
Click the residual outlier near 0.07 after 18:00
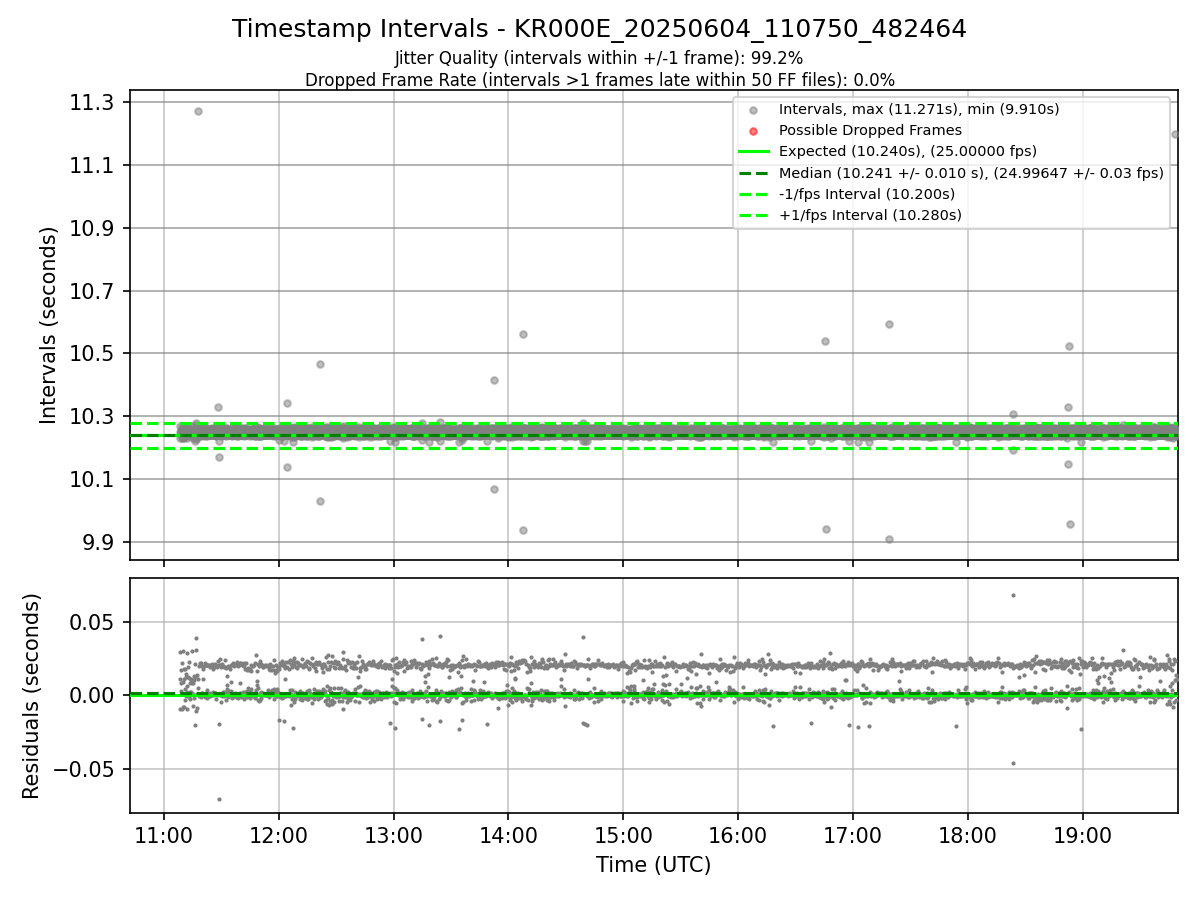(x=1013, y=595)
